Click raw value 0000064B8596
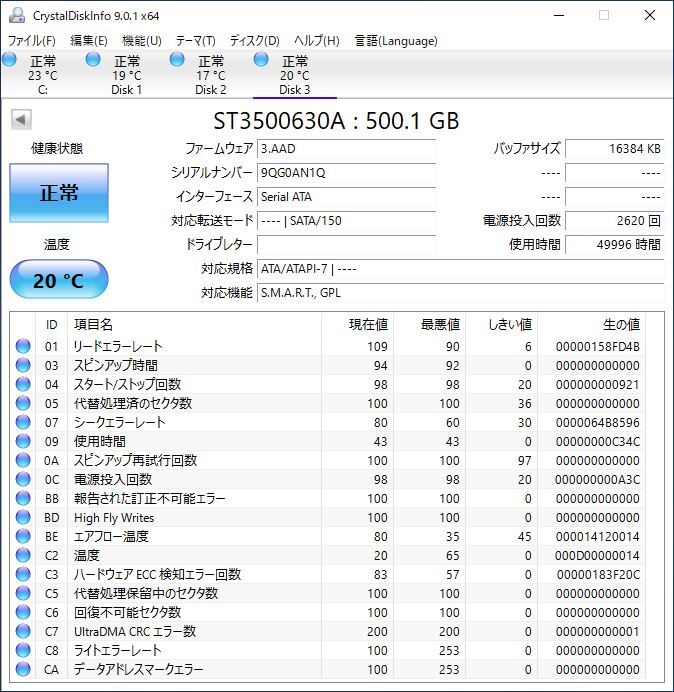This screenshot has width=674, height=692. click(x=598, y=422)
